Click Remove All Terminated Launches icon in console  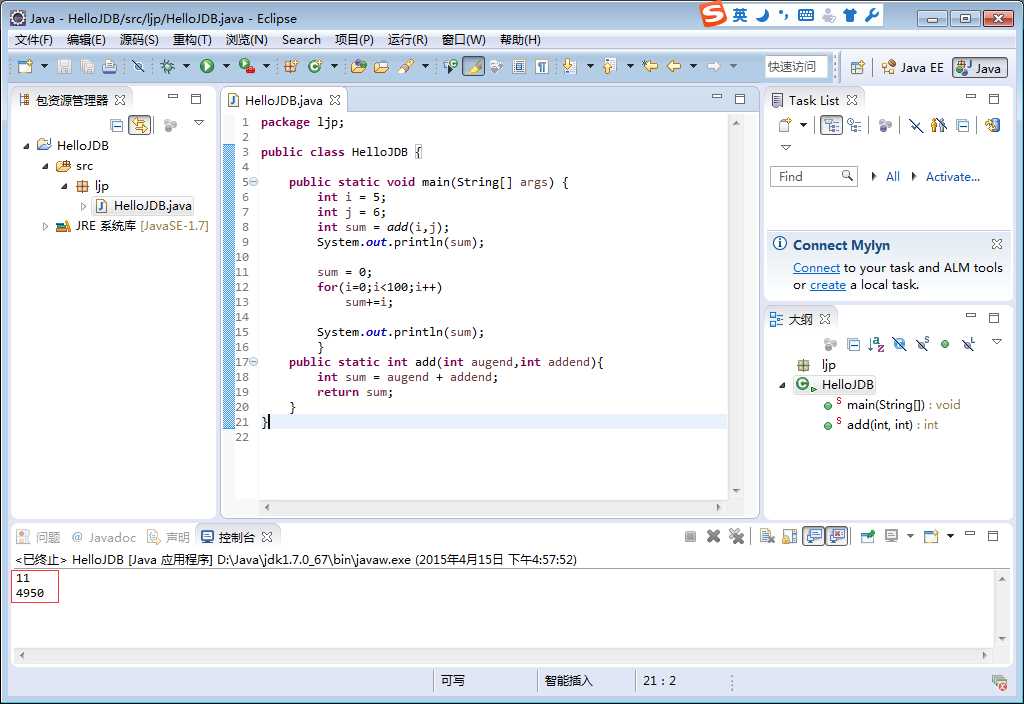(737, 537)
